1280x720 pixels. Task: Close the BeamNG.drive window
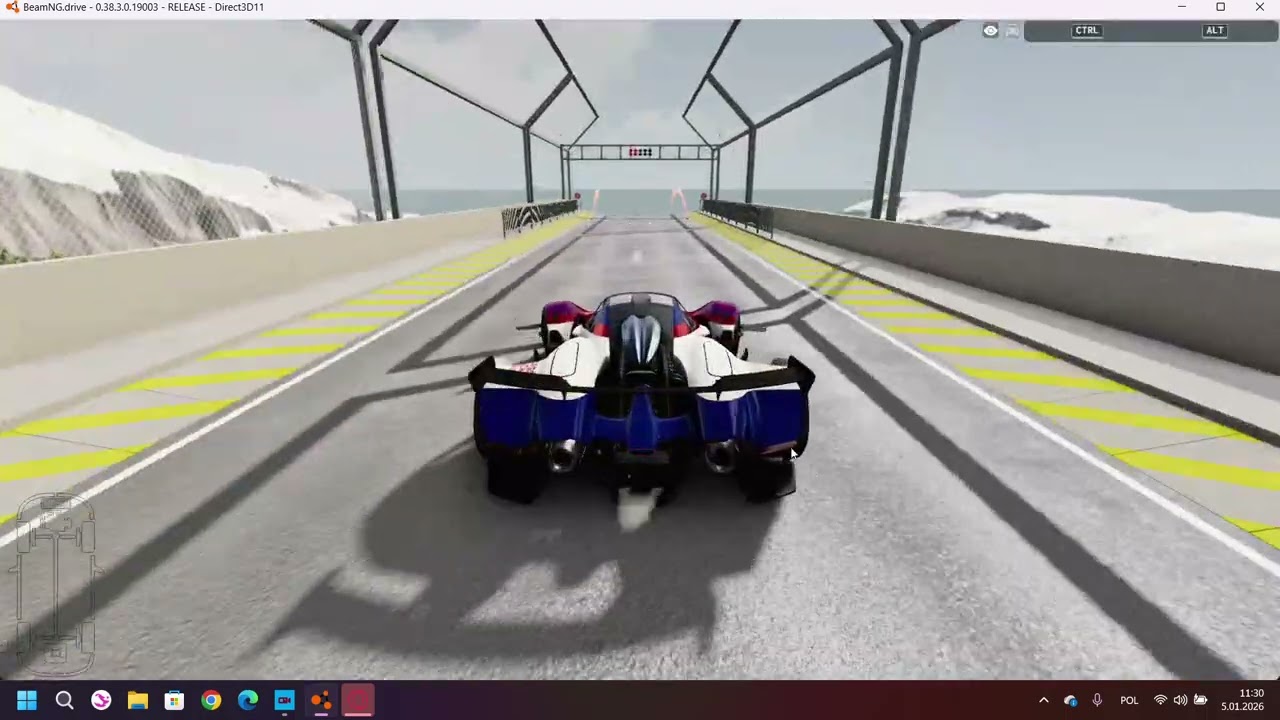(x=1259, y=7)
